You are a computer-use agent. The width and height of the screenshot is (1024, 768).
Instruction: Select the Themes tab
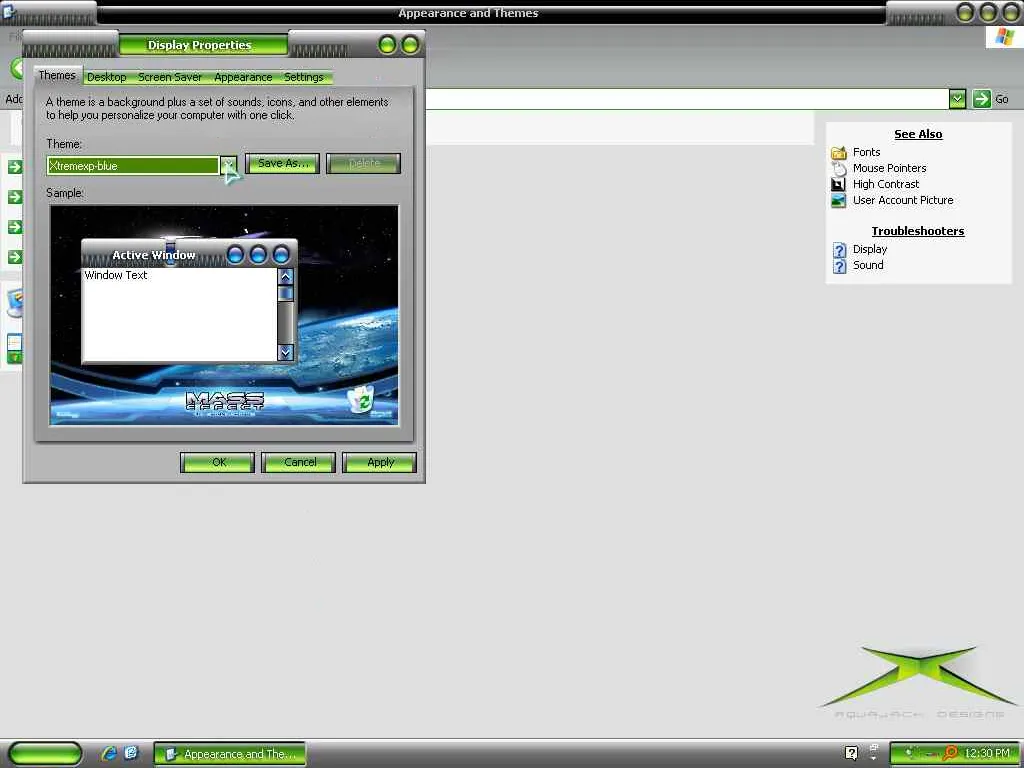click(x=57, y=75)
